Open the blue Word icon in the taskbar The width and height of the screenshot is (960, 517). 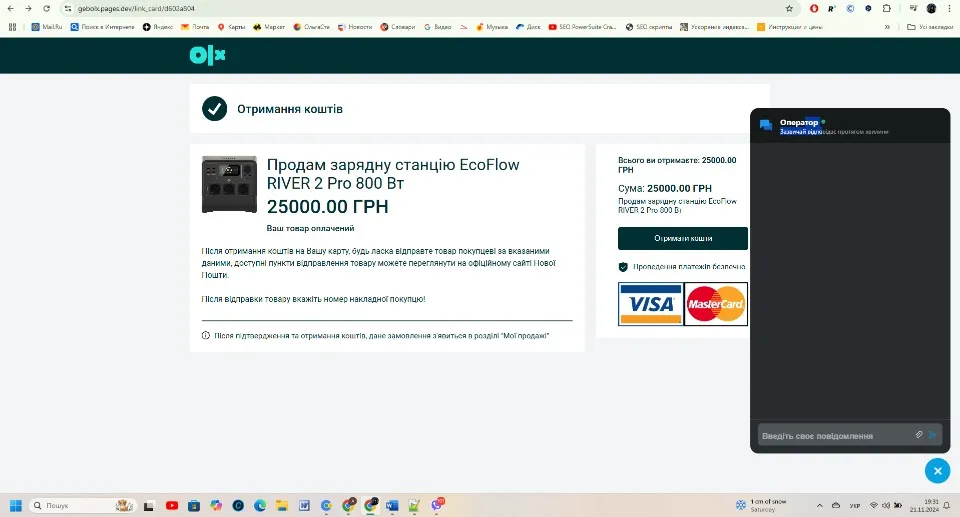coord(392,505)
